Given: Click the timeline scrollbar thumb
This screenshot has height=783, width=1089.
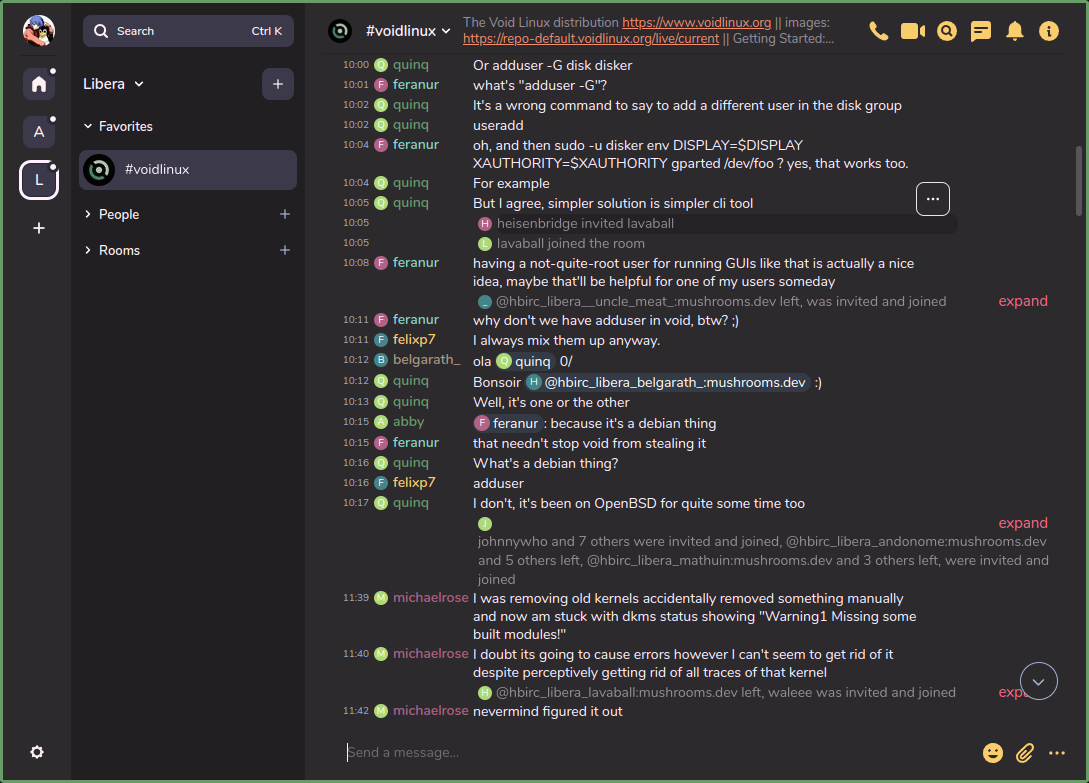Looking at the screenshot, I should coord(1079,181).
